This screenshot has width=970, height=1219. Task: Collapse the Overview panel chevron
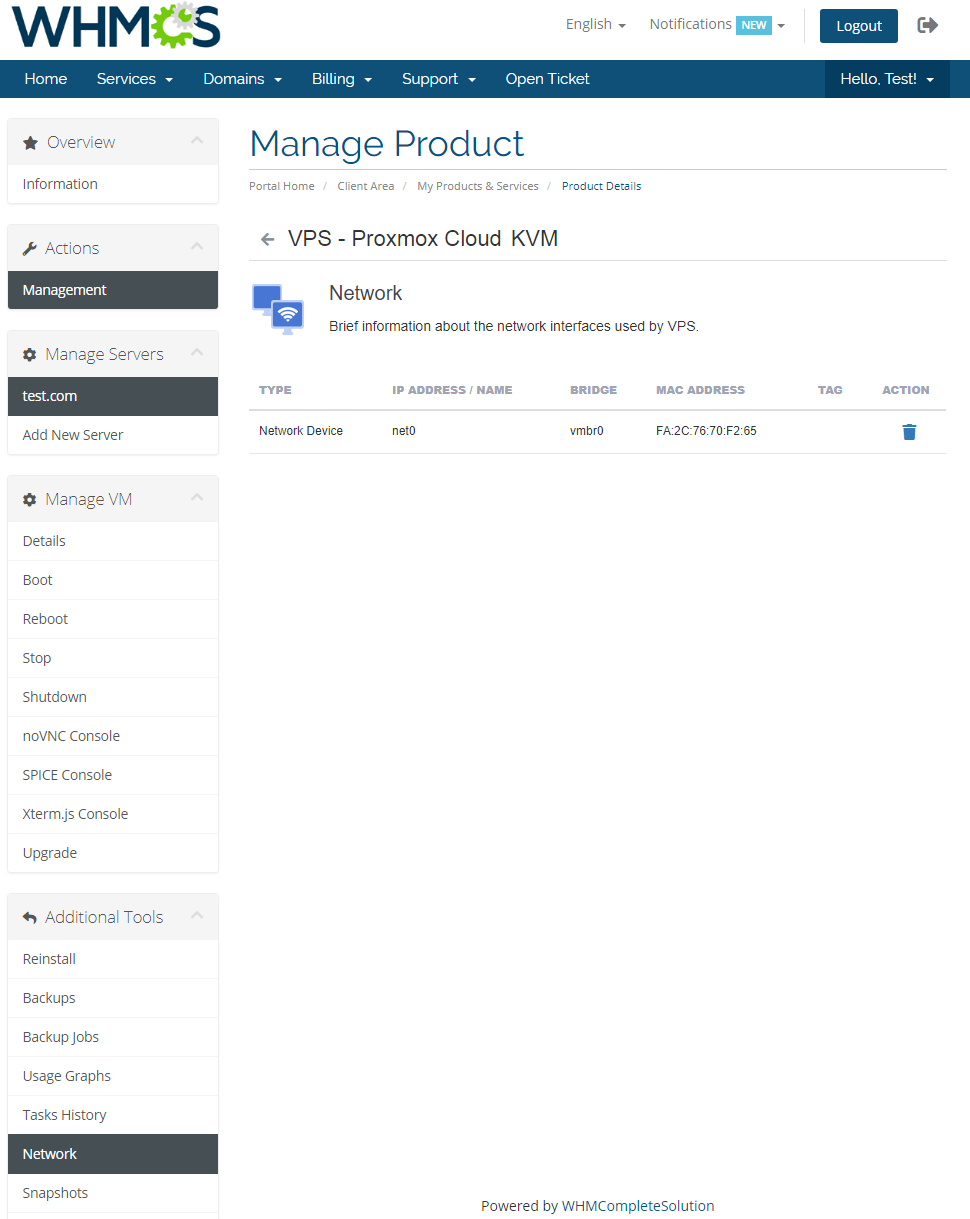tap(197, 141)
